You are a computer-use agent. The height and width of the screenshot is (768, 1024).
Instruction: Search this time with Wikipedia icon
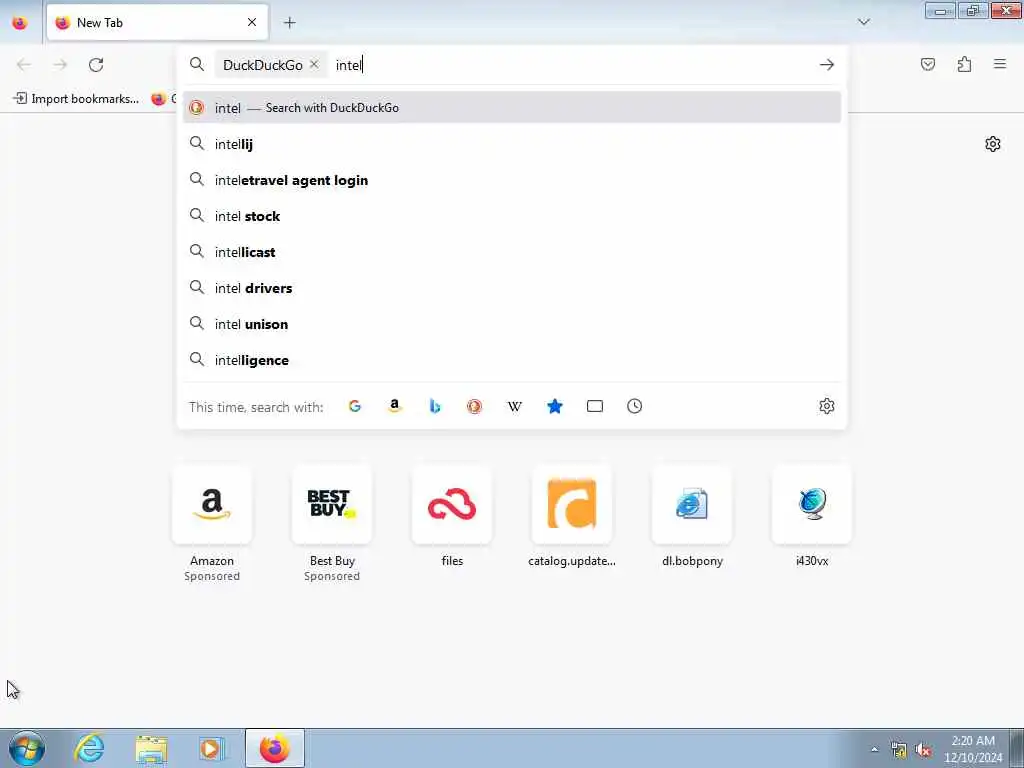point(515,406)
